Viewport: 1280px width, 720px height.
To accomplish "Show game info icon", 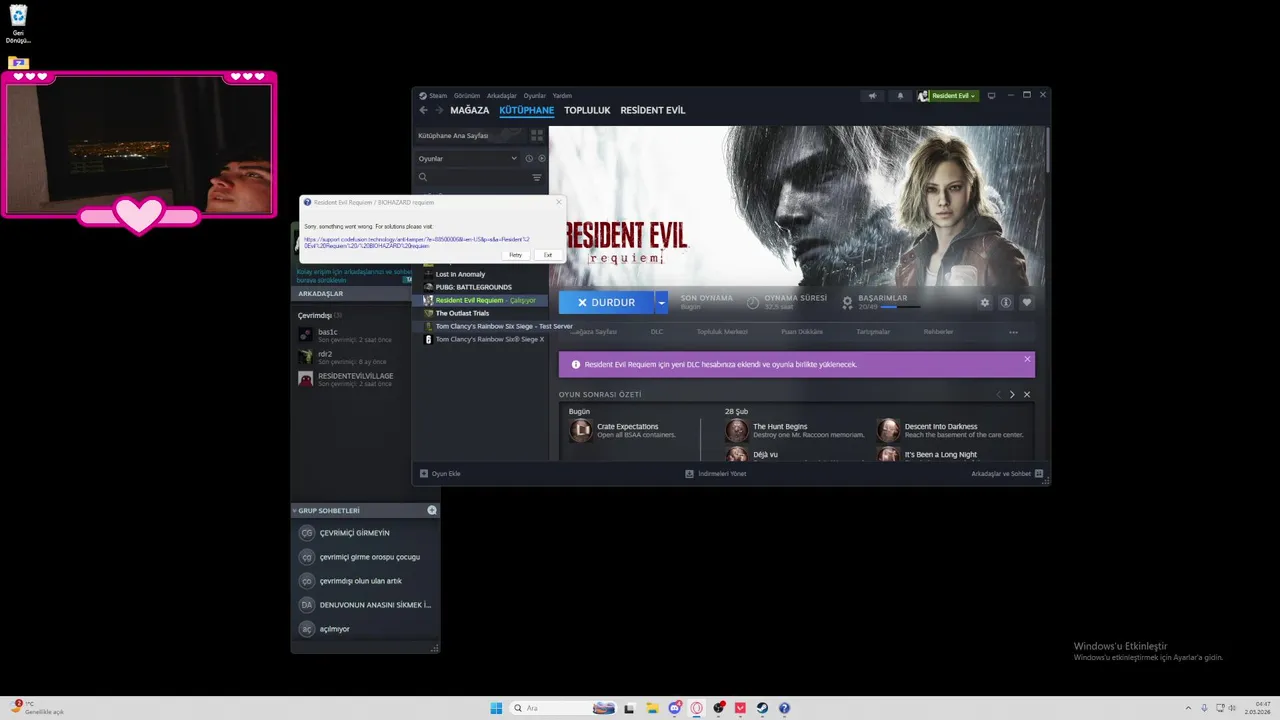I will click(x=1006, y=303).
